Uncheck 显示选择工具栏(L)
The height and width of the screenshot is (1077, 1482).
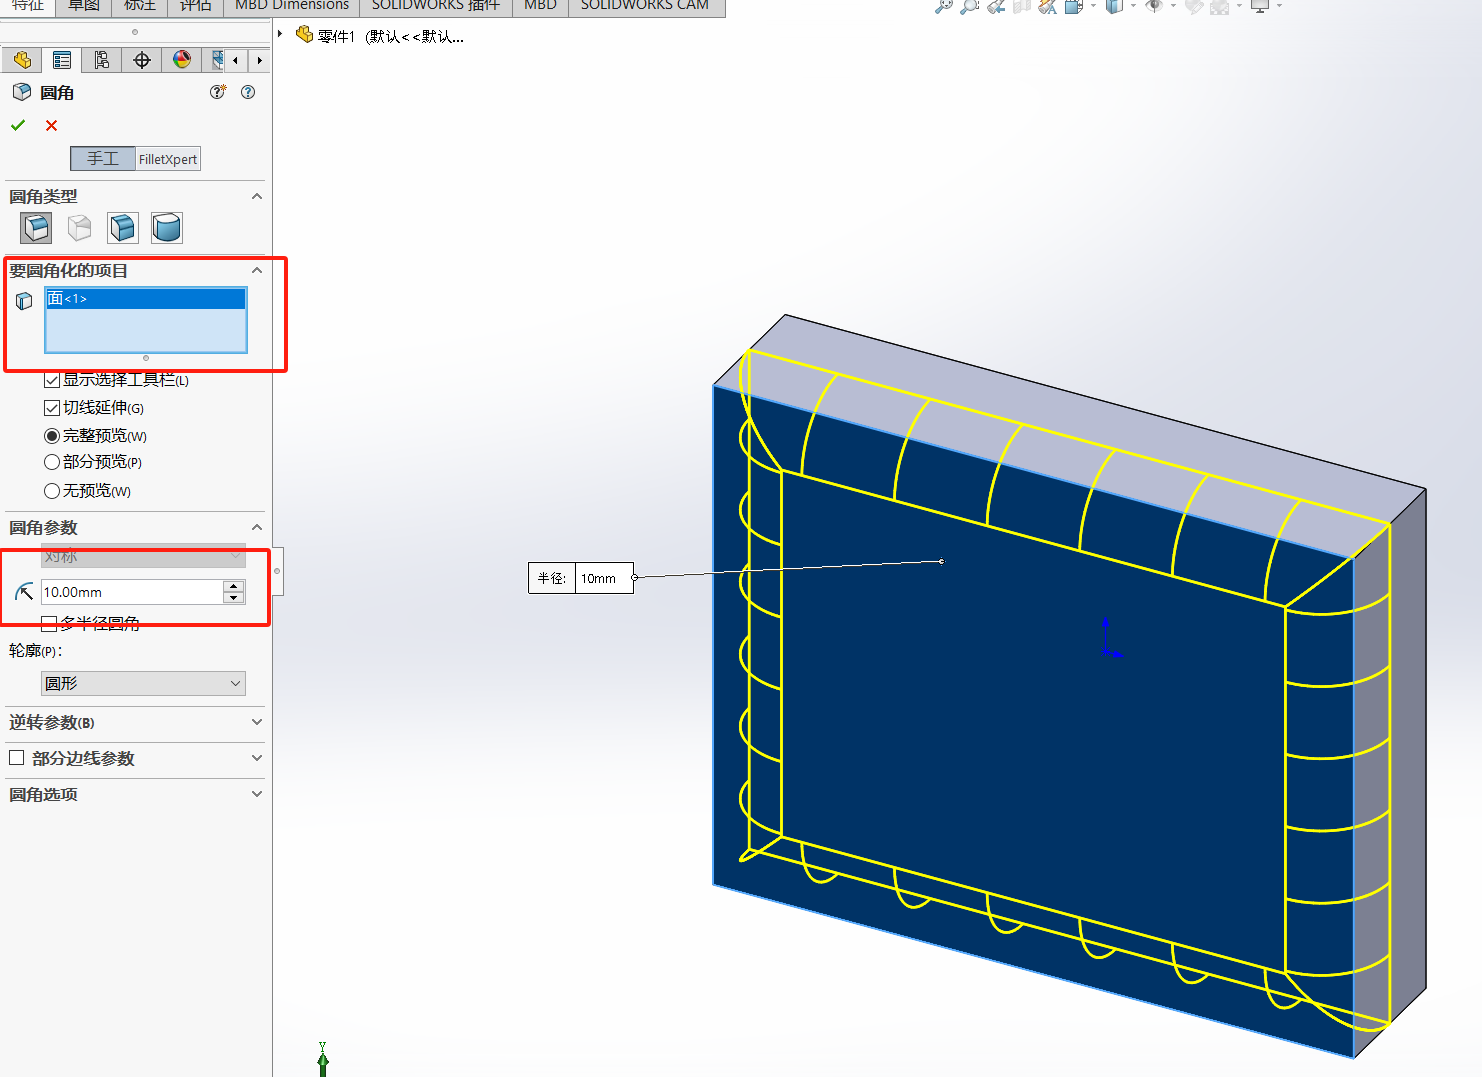[x=51, y=379]
